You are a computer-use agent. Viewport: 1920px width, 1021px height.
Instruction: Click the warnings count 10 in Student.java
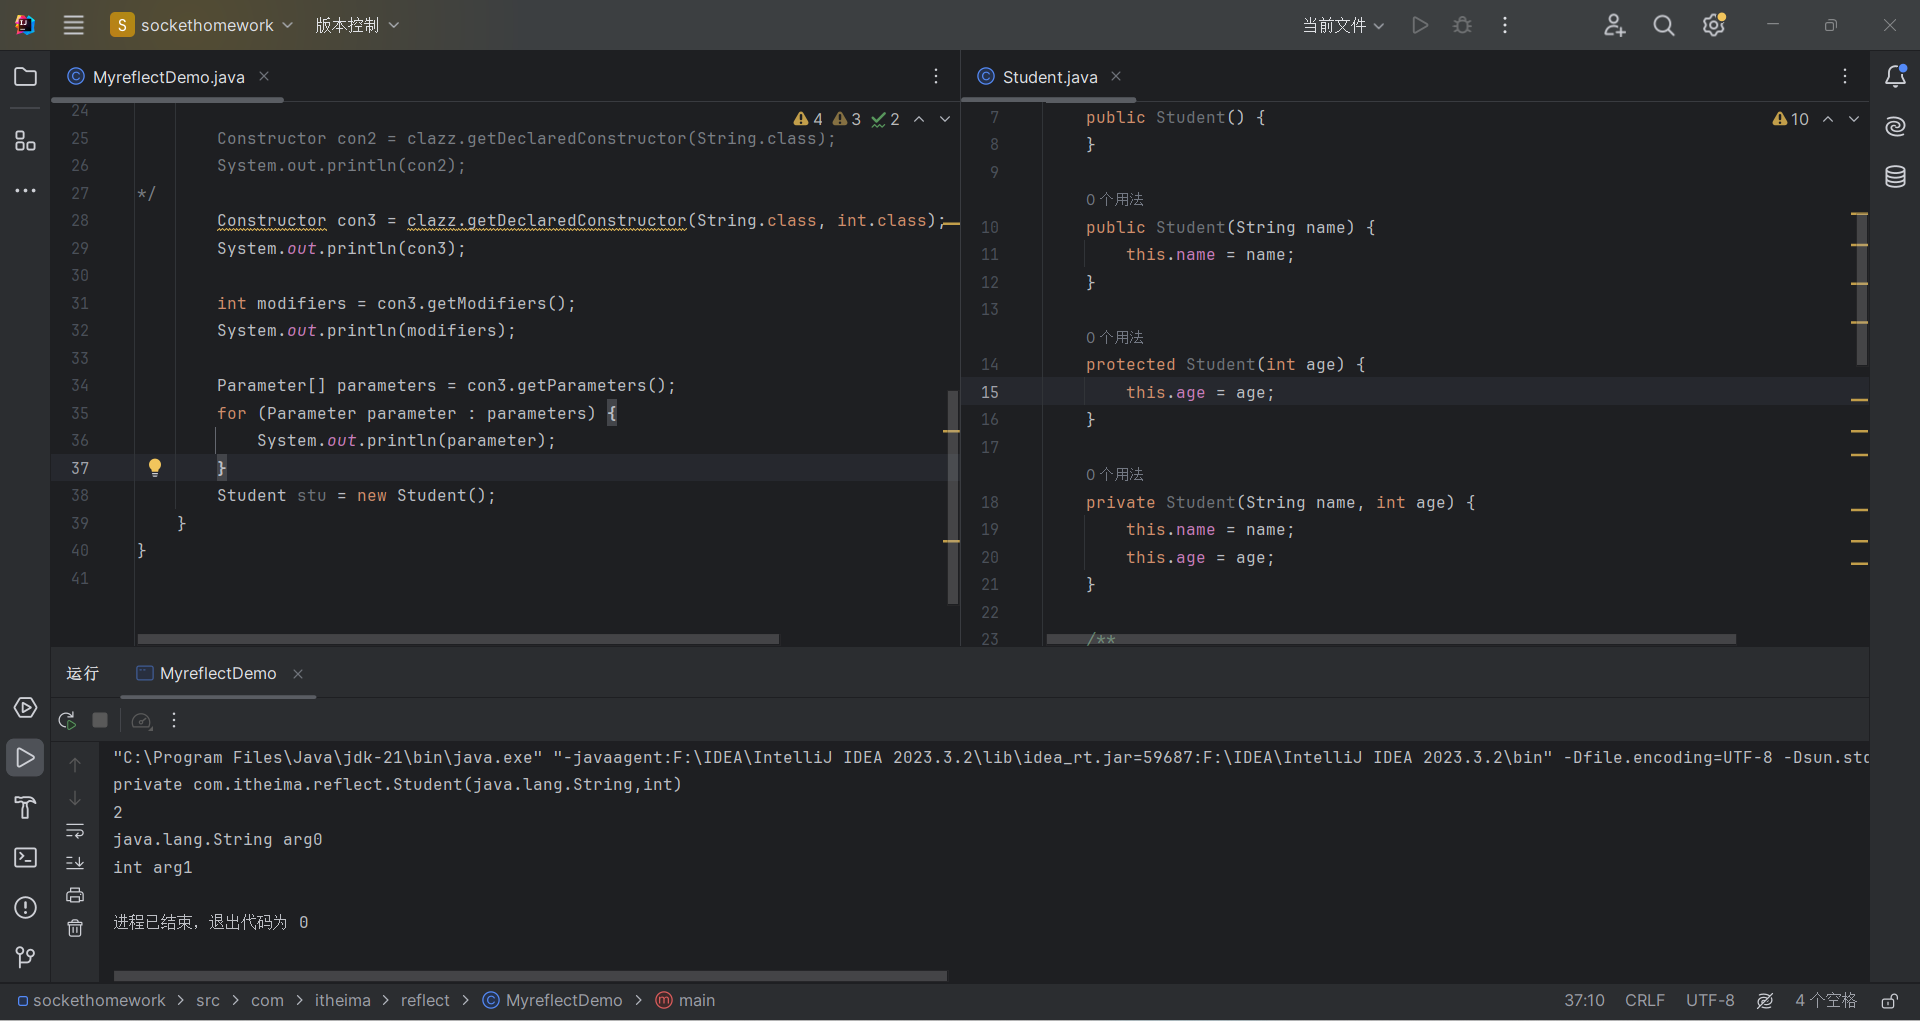pyautogui.click(x=1791, y=119)
